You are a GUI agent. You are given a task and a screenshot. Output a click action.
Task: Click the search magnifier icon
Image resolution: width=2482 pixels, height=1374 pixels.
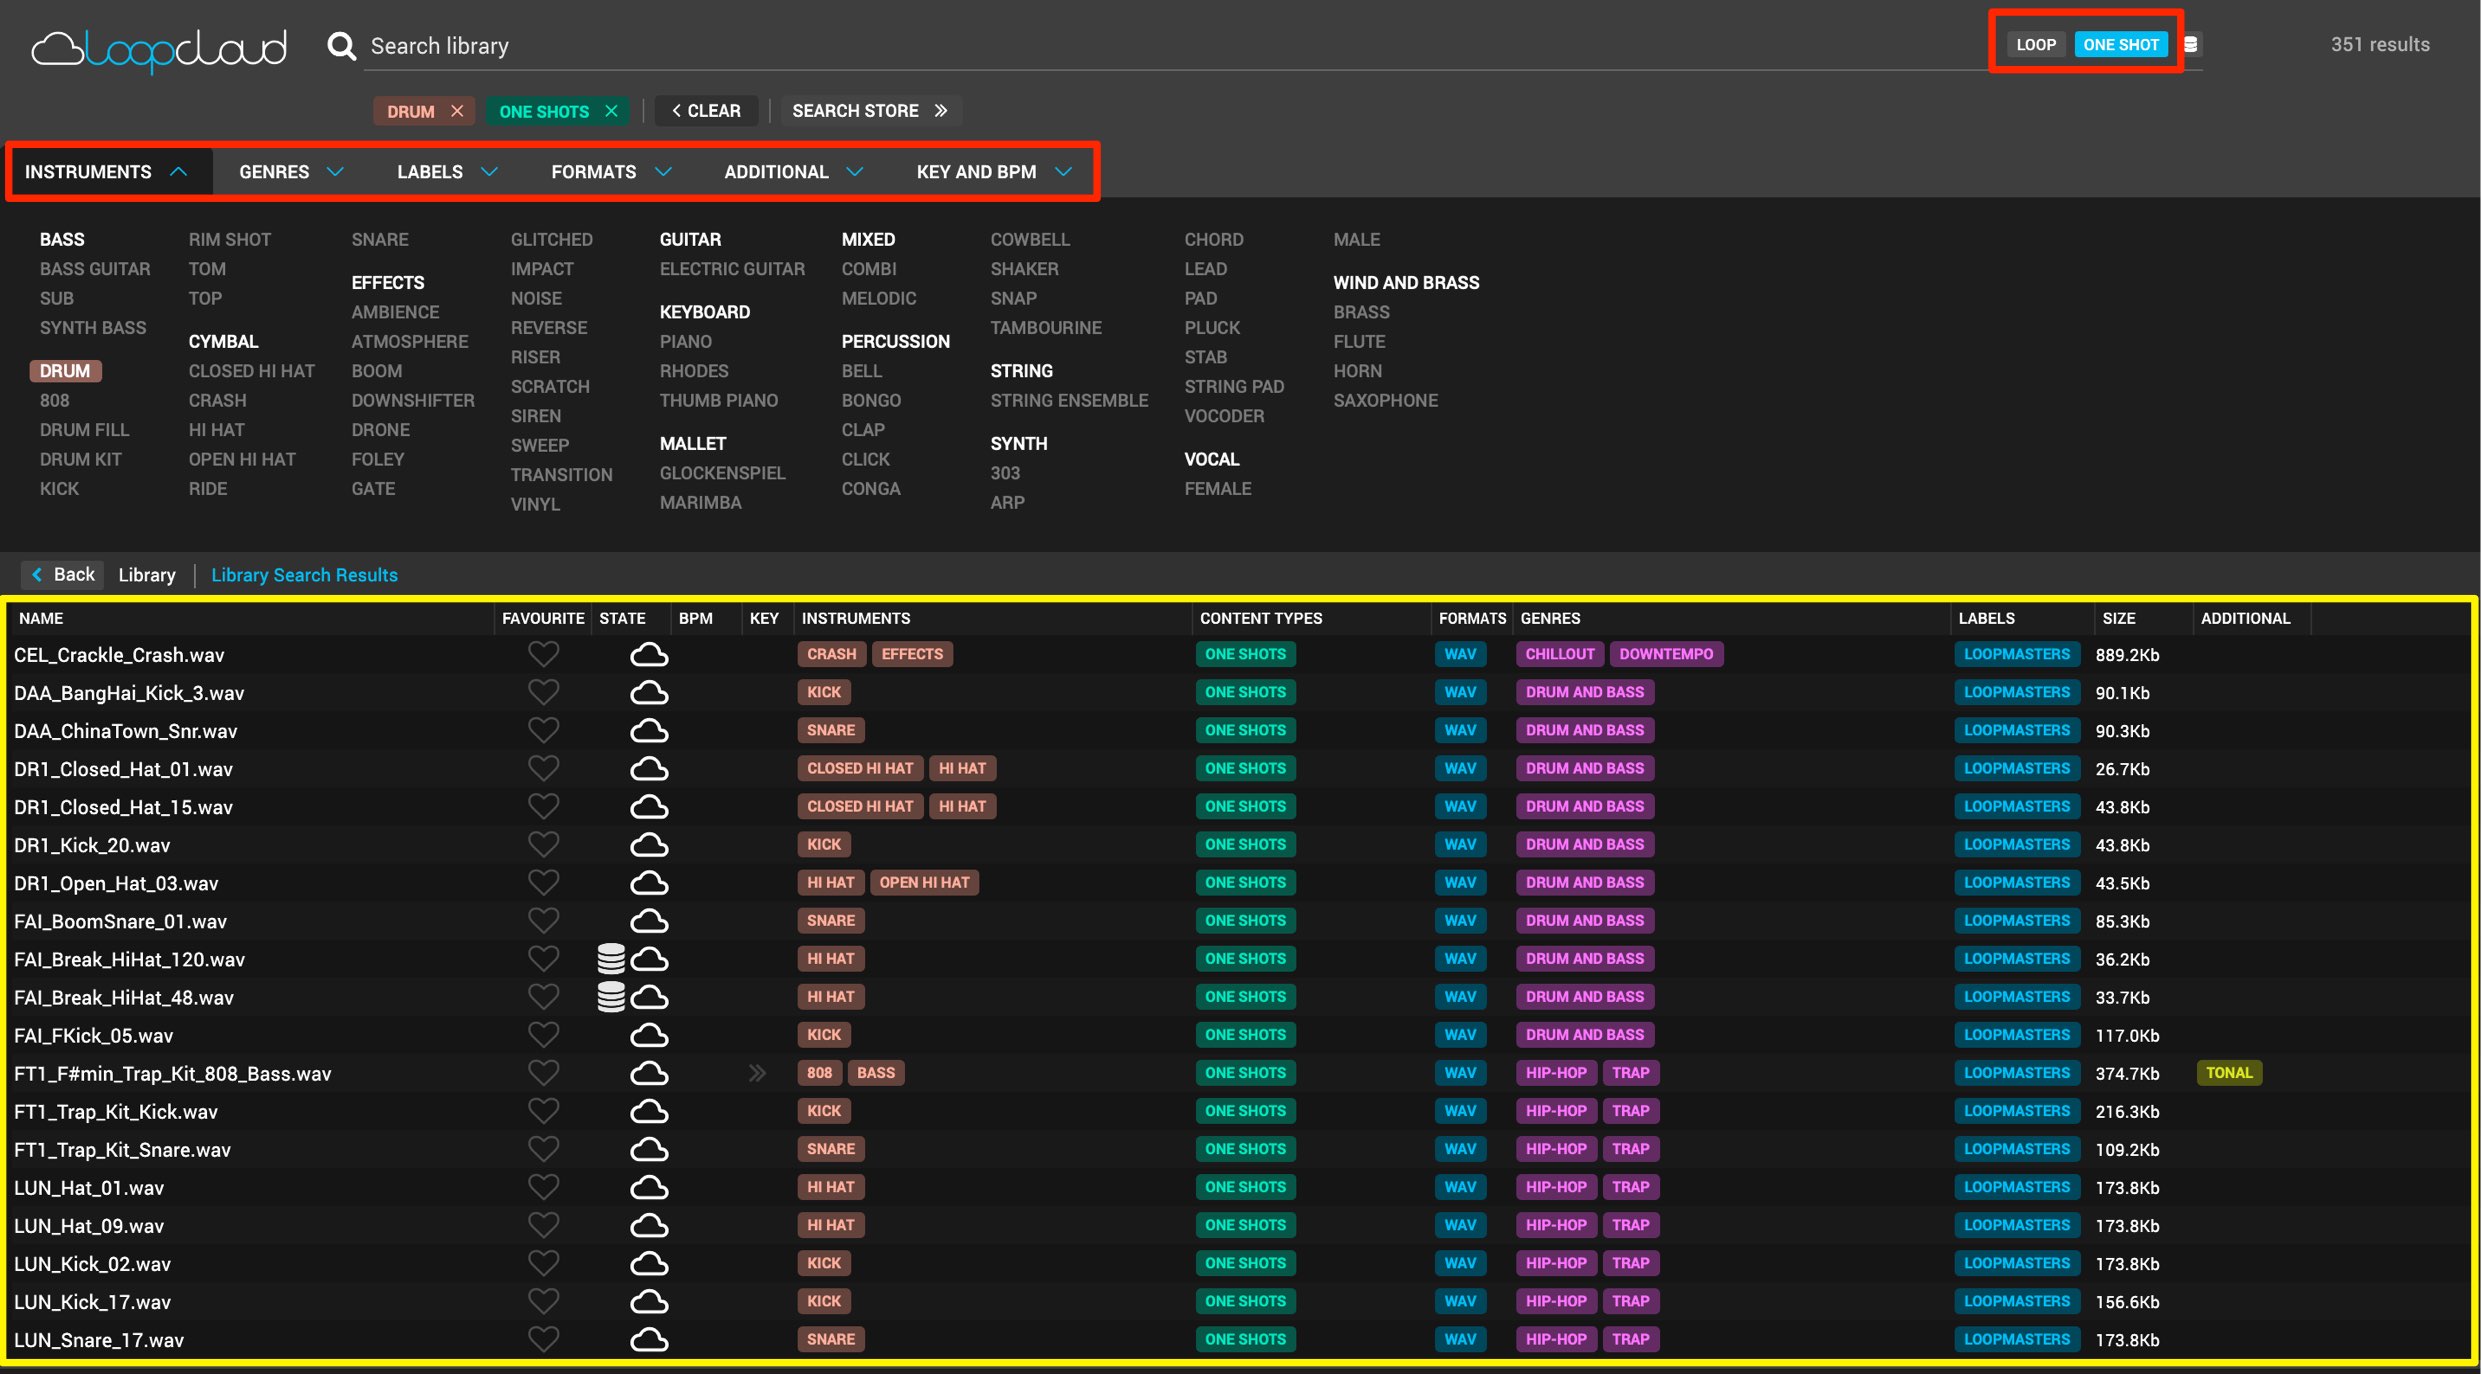(341, 45)
